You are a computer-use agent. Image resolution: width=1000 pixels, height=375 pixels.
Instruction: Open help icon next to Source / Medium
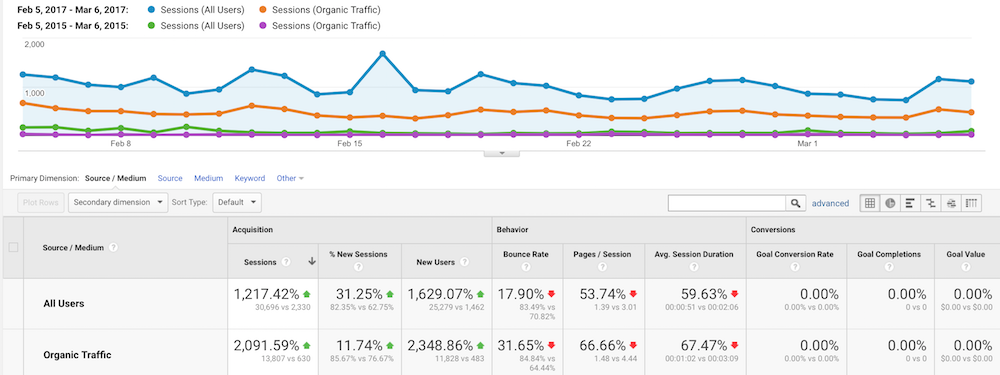tap(113, 247)
